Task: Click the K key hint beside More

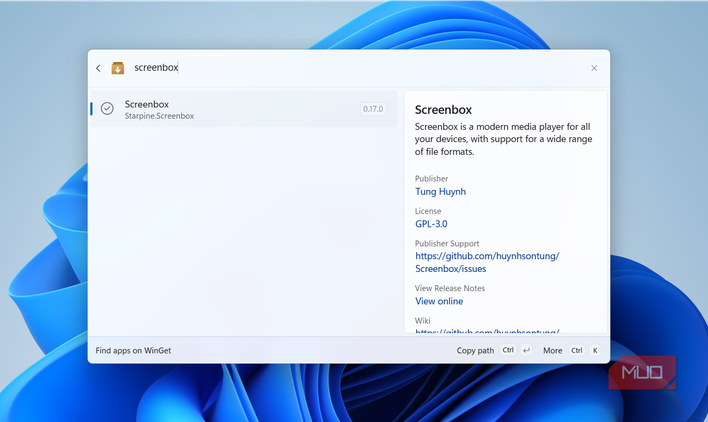Action: tap(595, 350)
